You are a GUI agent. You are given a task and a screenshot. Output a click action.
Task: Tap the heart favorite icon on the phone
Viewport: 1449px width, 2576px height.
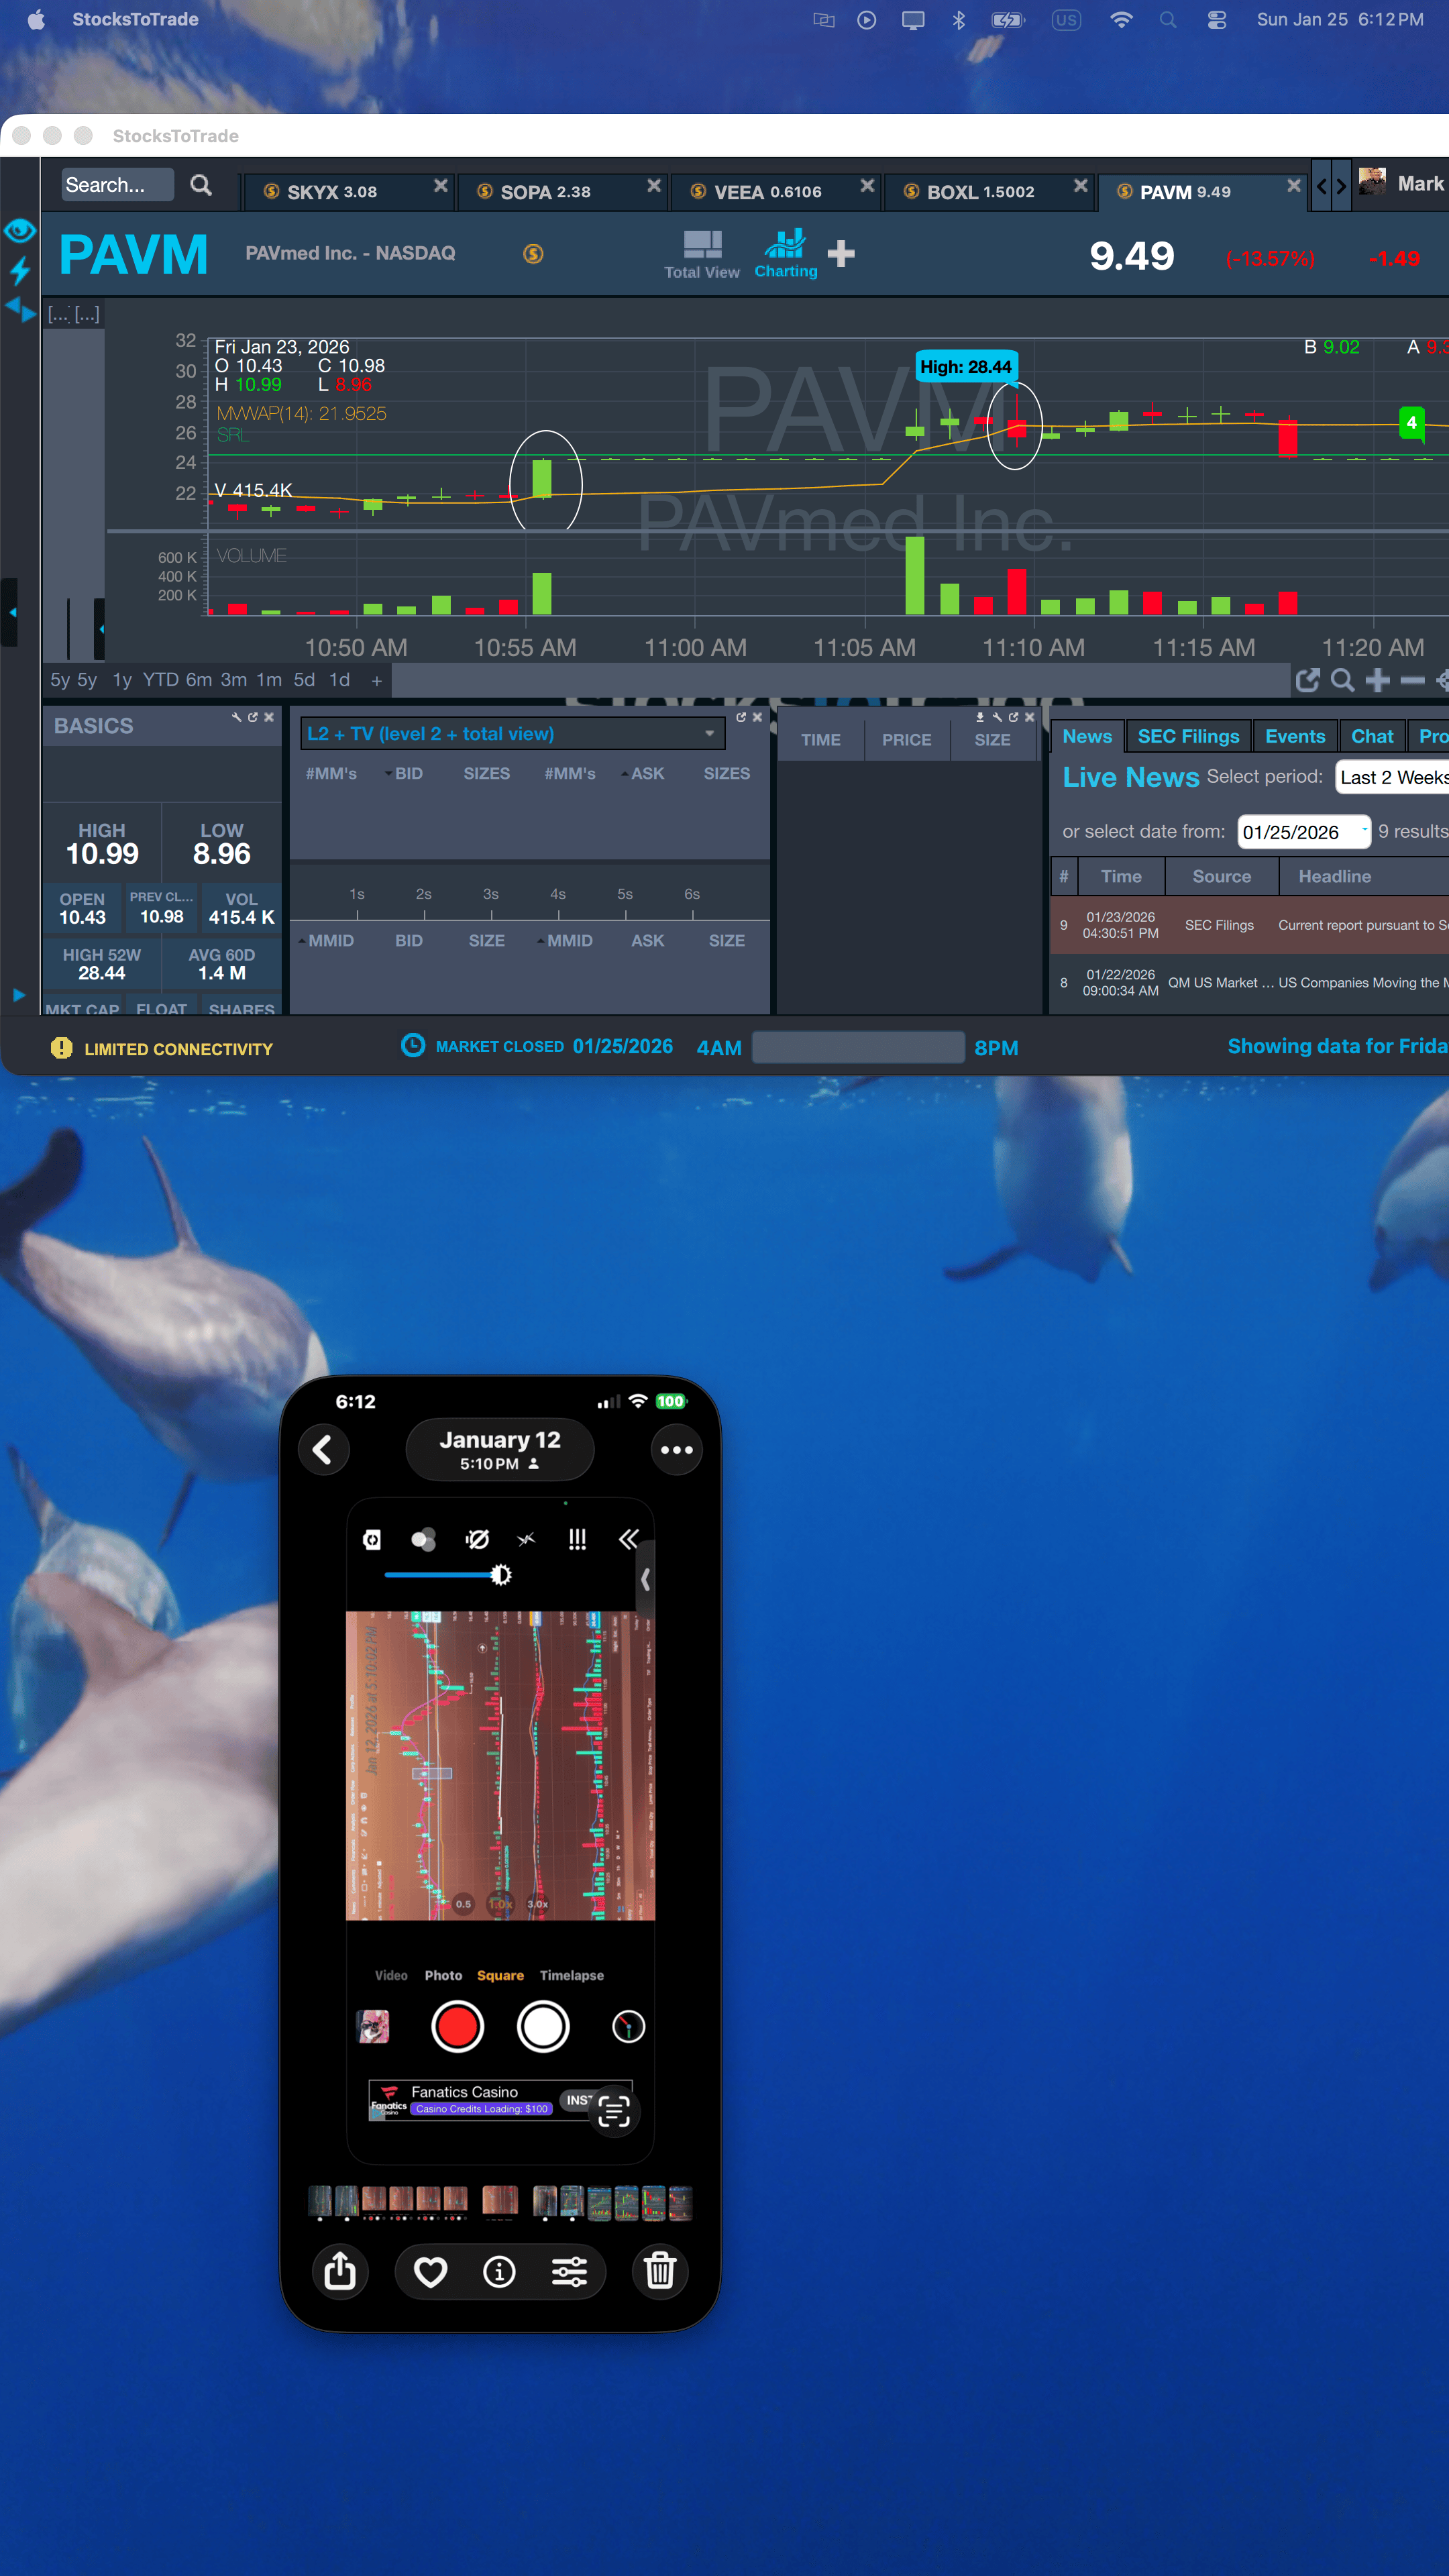click(431, 2272)
